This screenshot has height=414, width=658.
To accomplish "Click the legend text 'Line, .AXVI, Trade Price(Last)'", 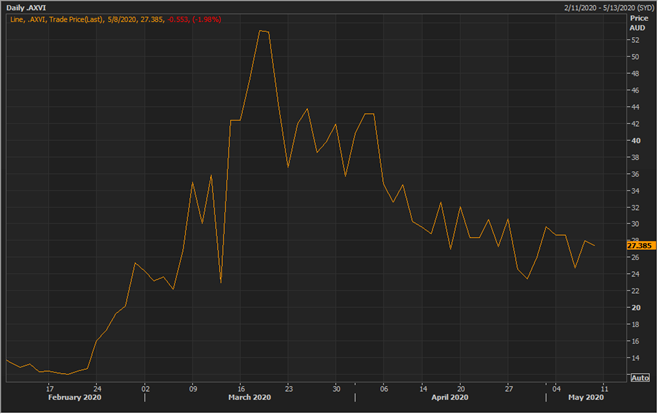I will point(57,19).
